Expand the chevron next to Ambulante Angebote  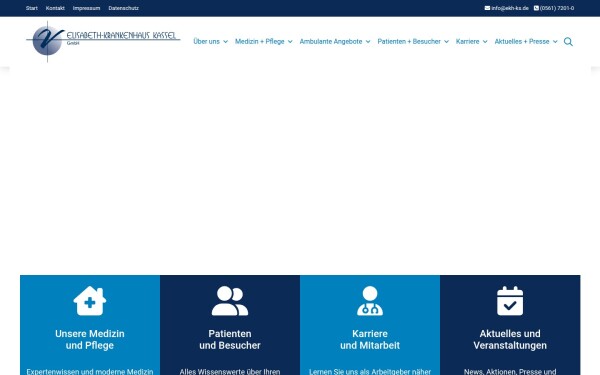click(368, 42)
